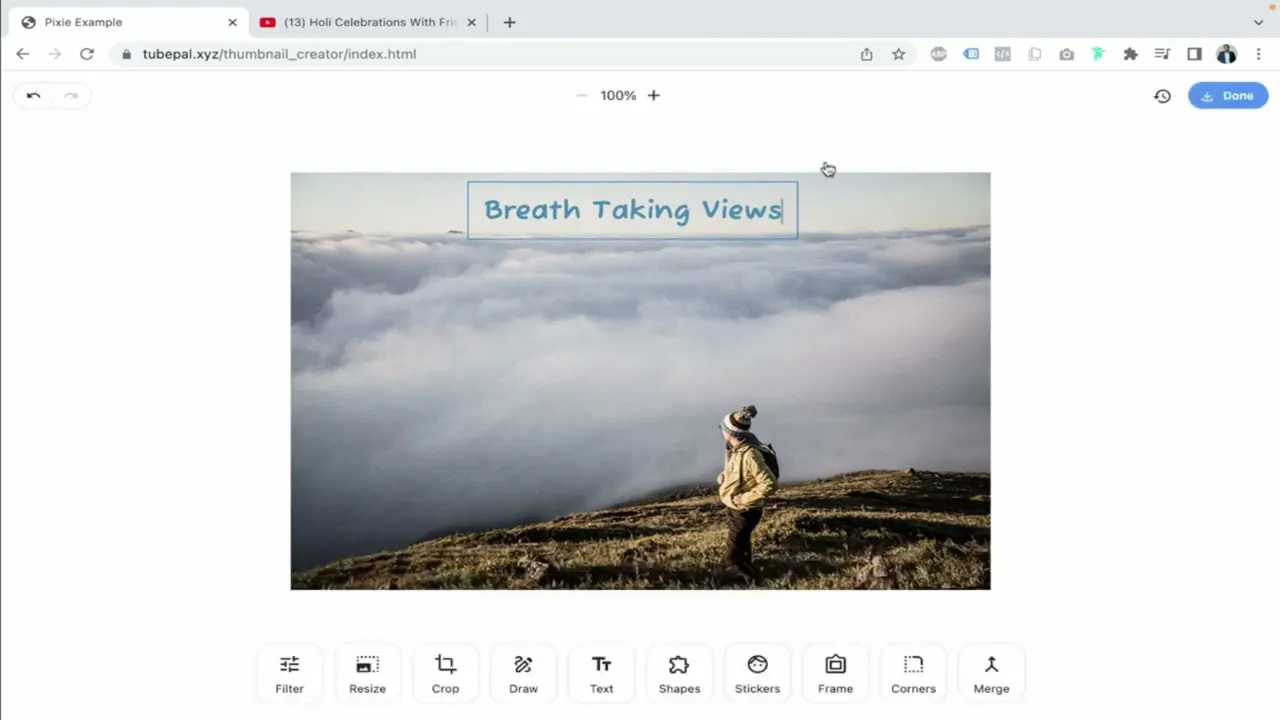1280x720 pixels.
Task: Open the Shapes tool
Action: (x=679, y=674)
